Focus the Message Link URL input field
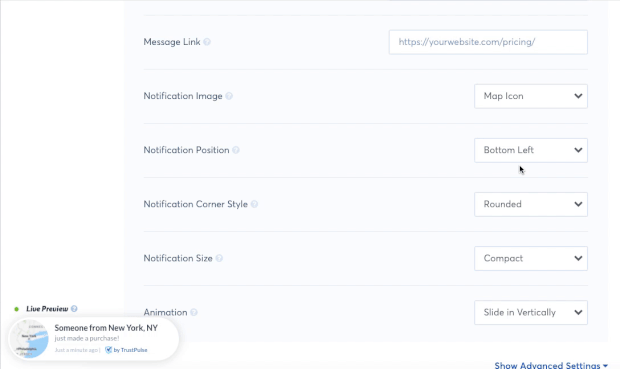This screenshot has width=620, height=369. (x=488, y=42)
